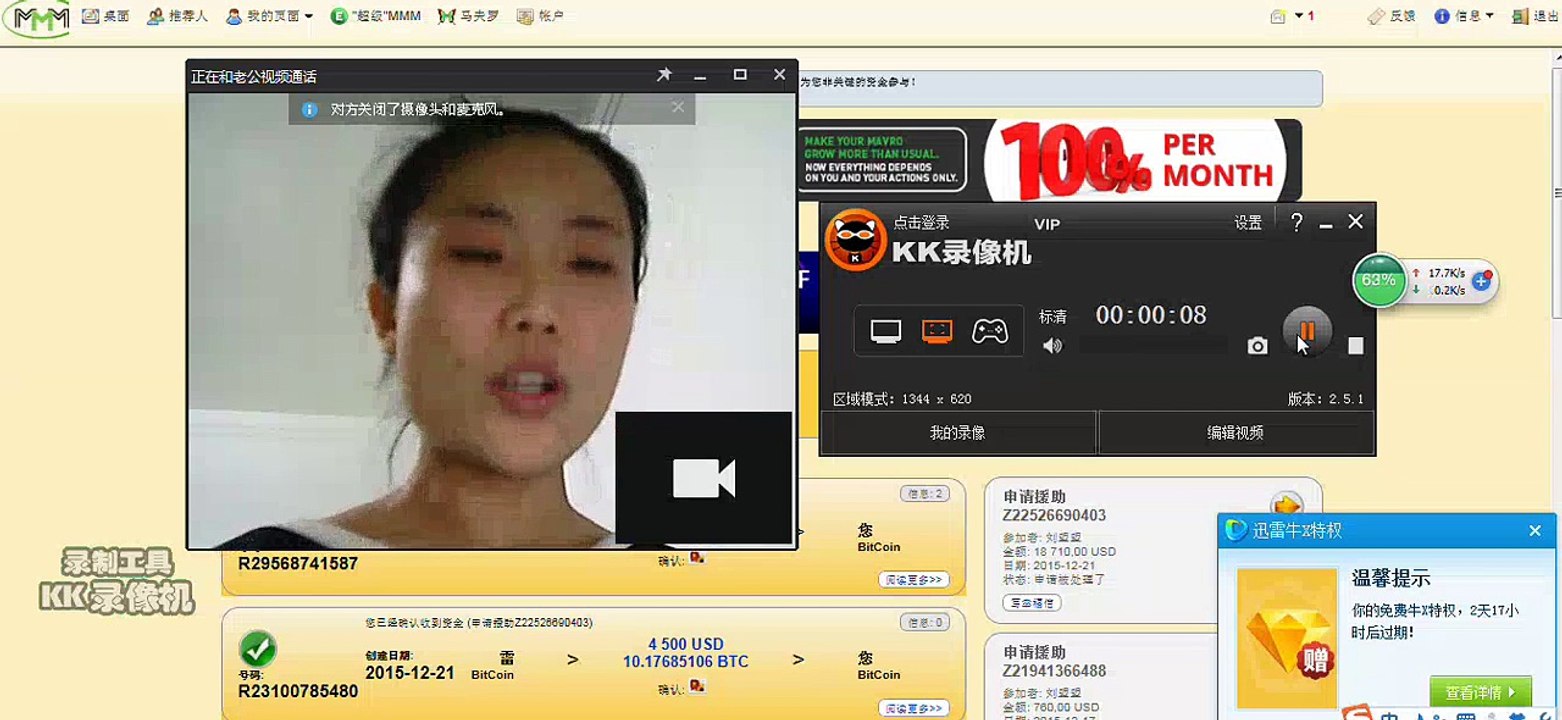Click the volume level bar in KK recorder

(1153, 346)
